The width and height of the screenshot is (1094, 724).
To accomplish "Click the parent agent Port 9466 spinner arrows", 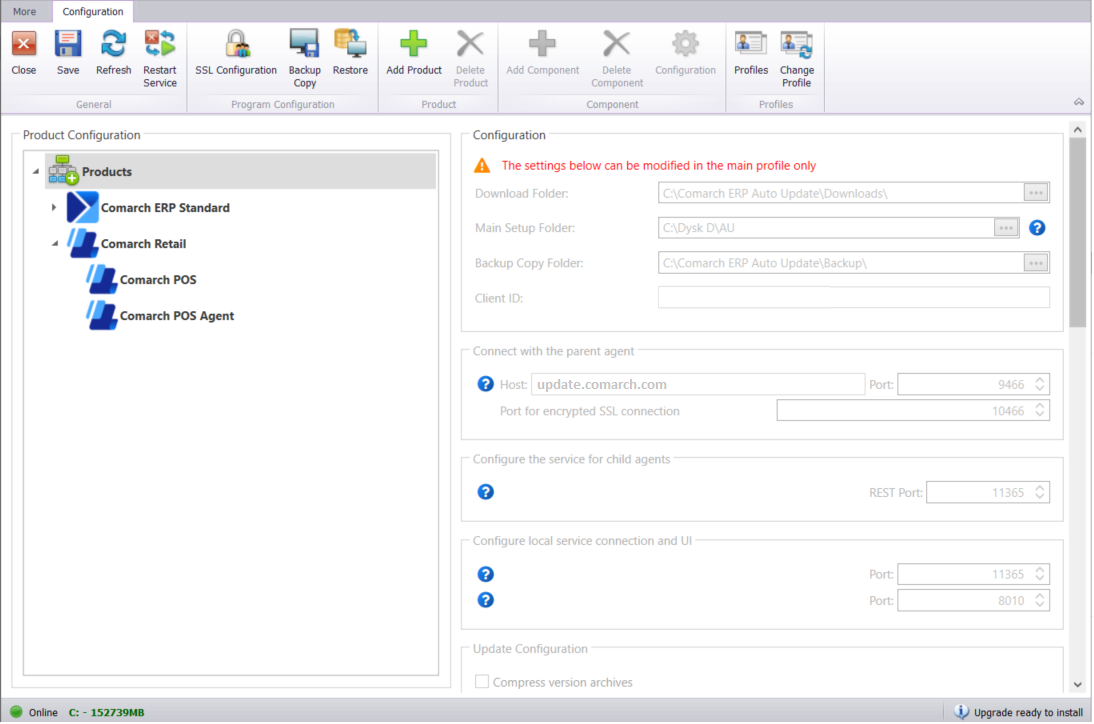I will point(1040,384).
